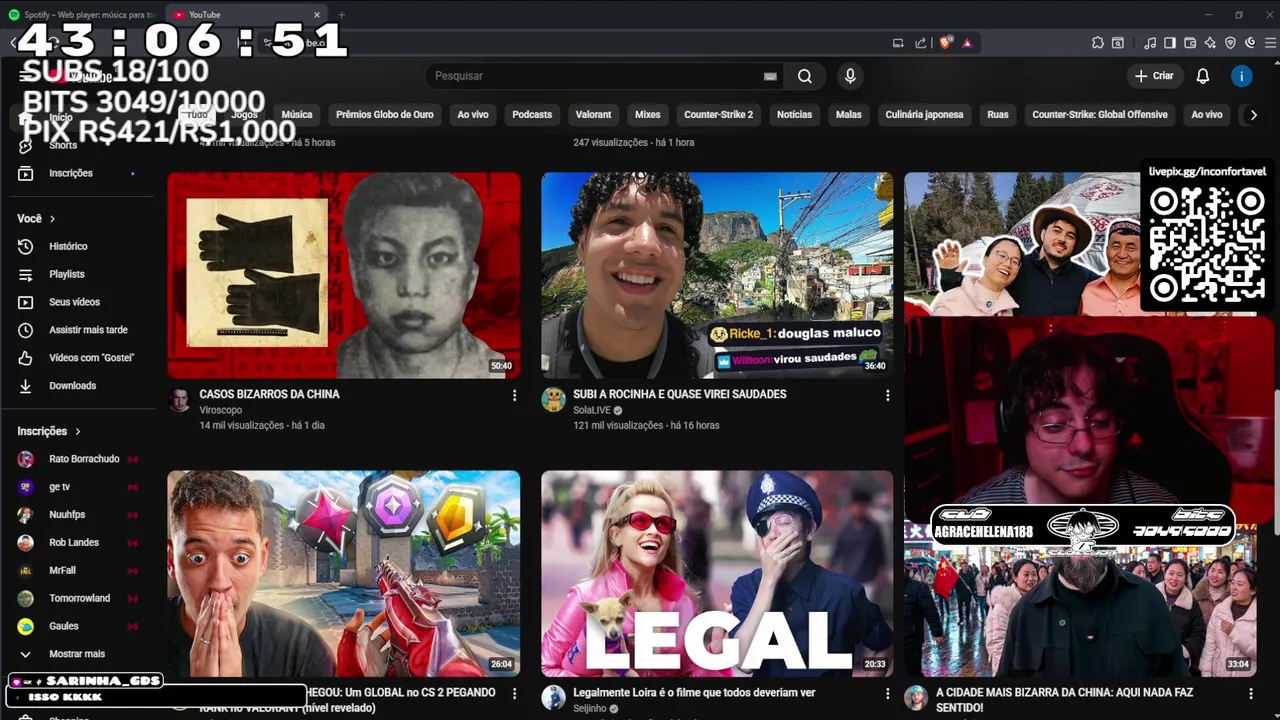Open YouTube notifications bell

1203,76
